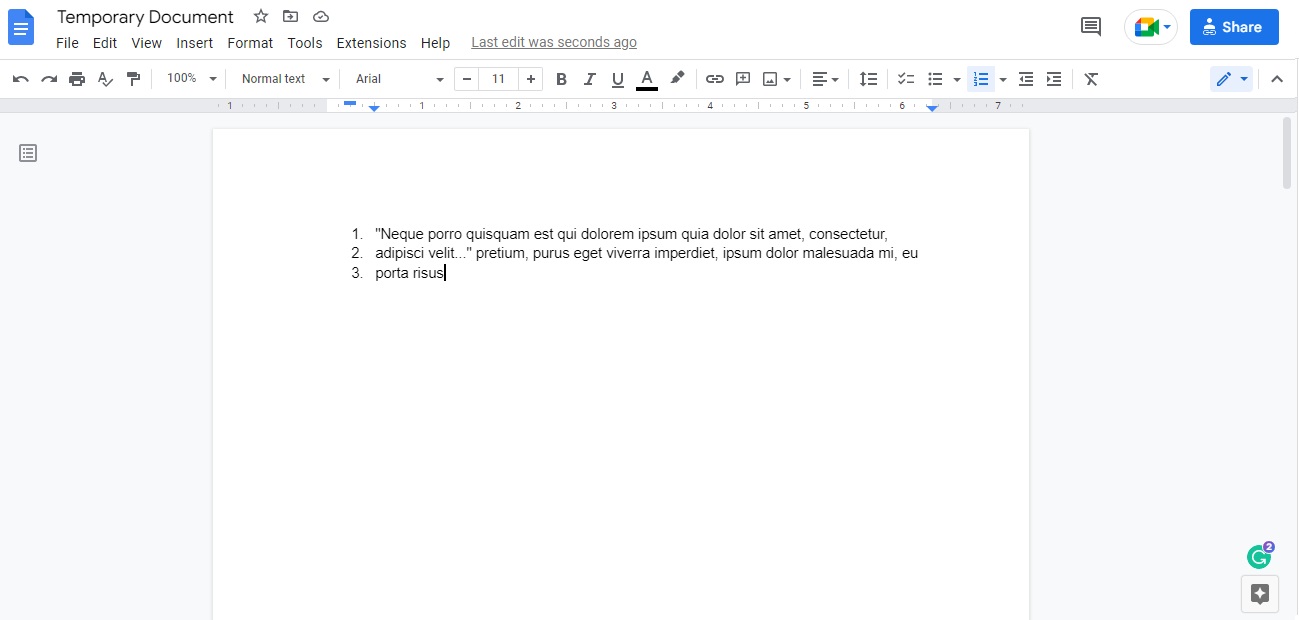
Task: Open the Normal text styles dropdown
Action: pos(285,79)
